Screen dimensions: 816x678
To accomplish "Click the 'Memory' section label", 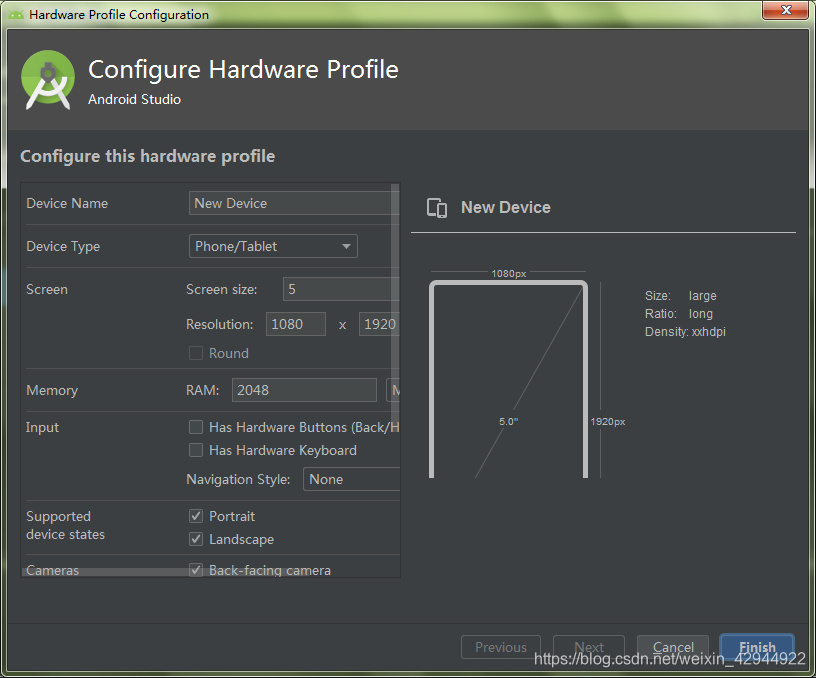I will click(x=52, y=390).
